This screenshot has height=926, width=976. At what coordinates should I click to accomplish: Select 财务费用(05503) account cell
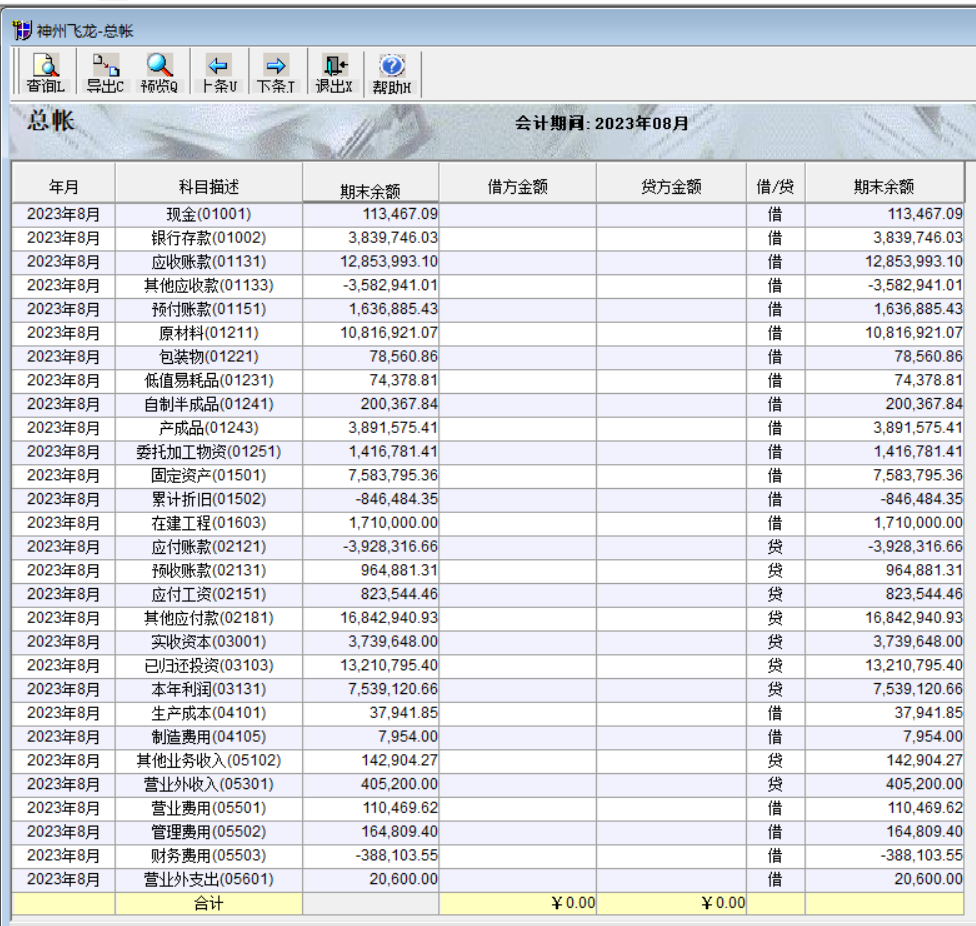pos(209,856)
